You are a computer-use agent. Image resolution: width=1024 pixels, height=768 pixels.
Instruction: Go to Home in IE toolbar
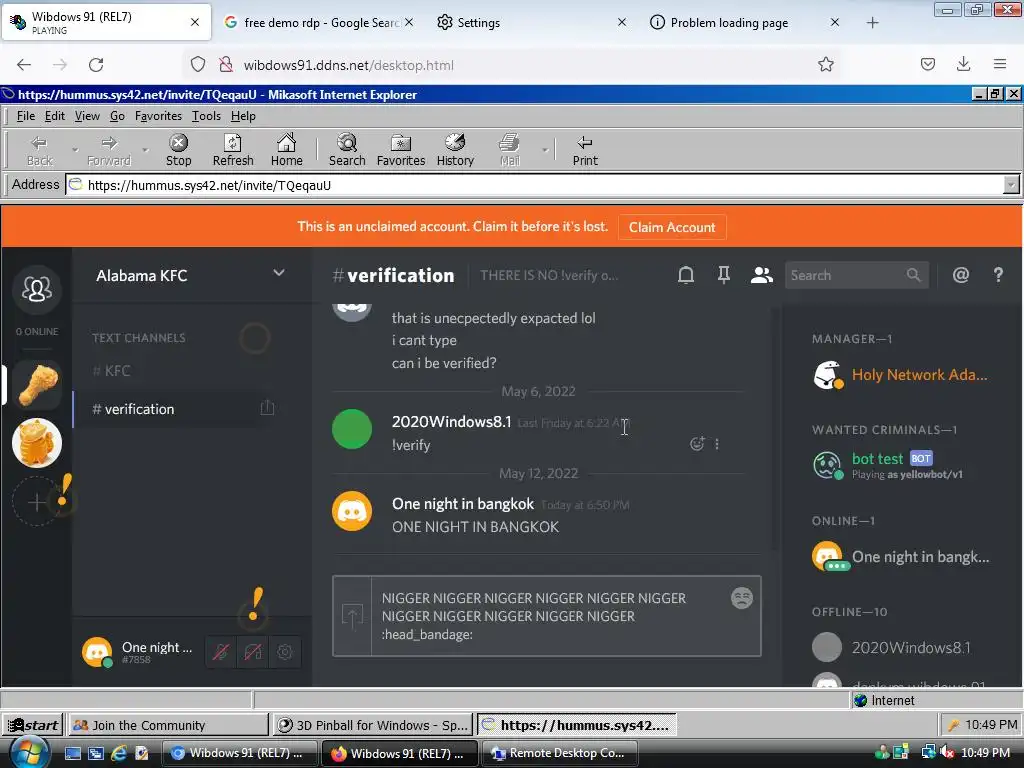287,150
